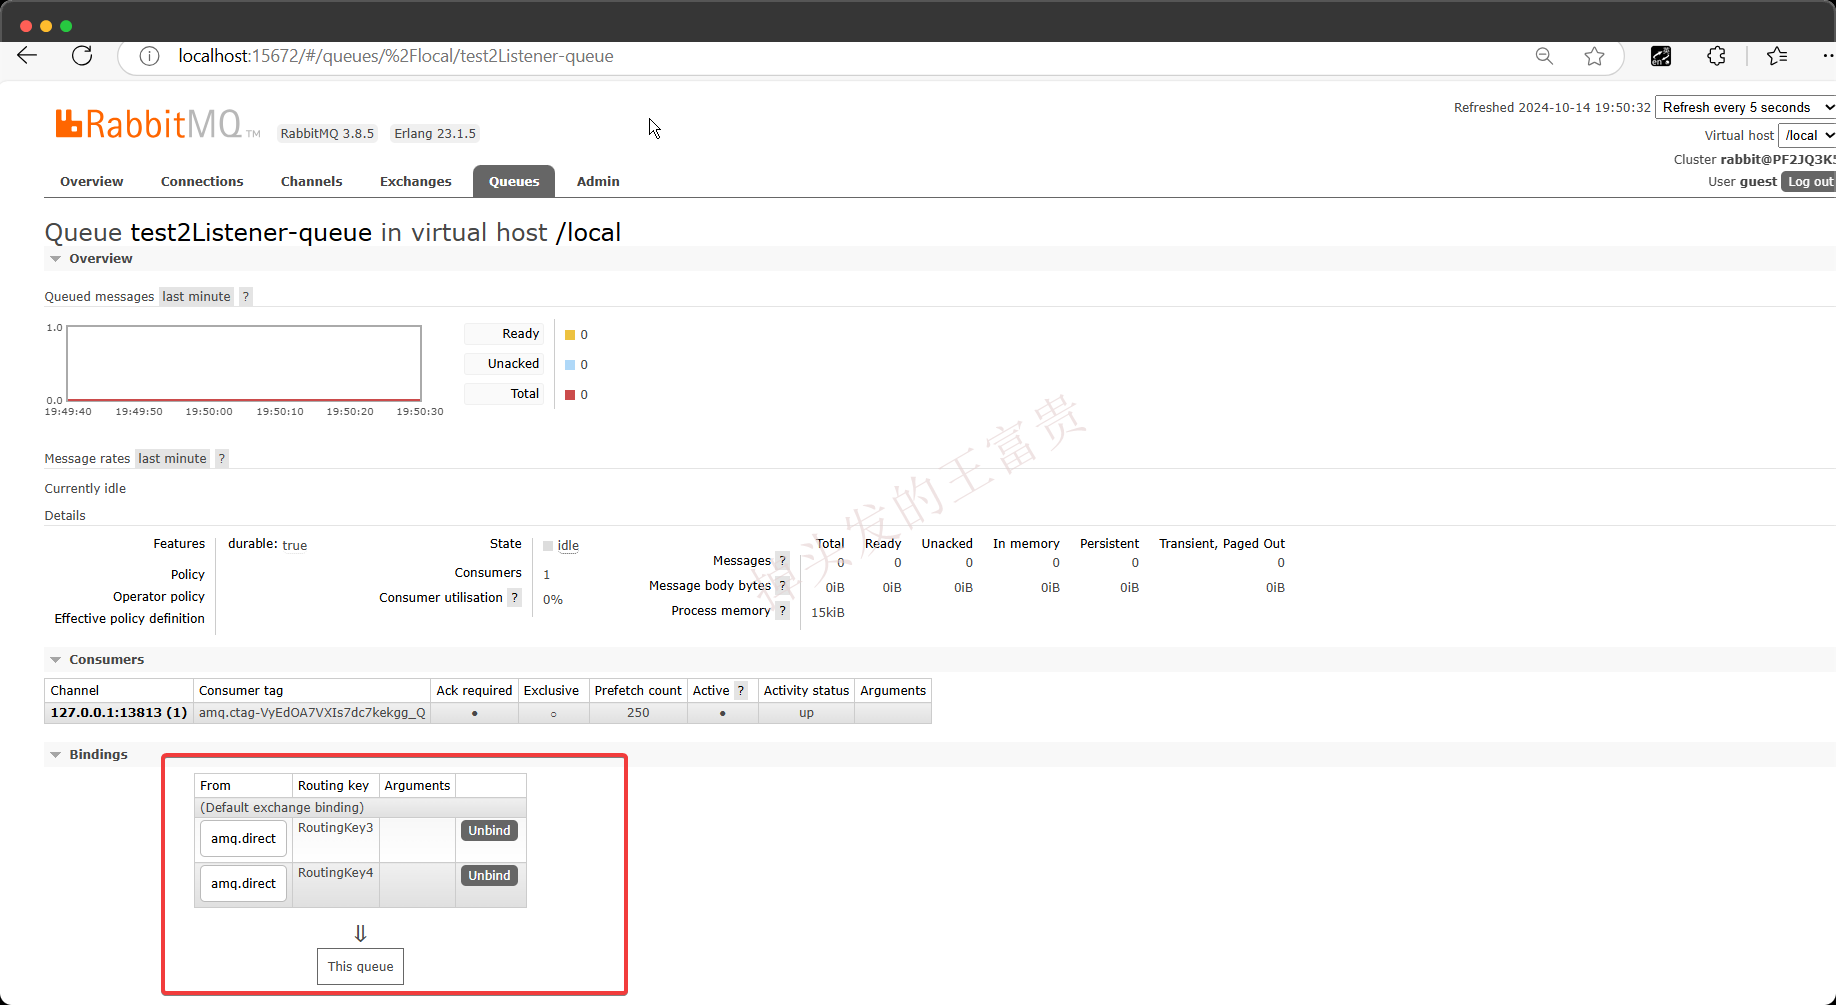Image resolution: width=1836 pixels, height=1005 pixels.
Task: Reload the page with the refresh icon
Action: click(82, 56)
